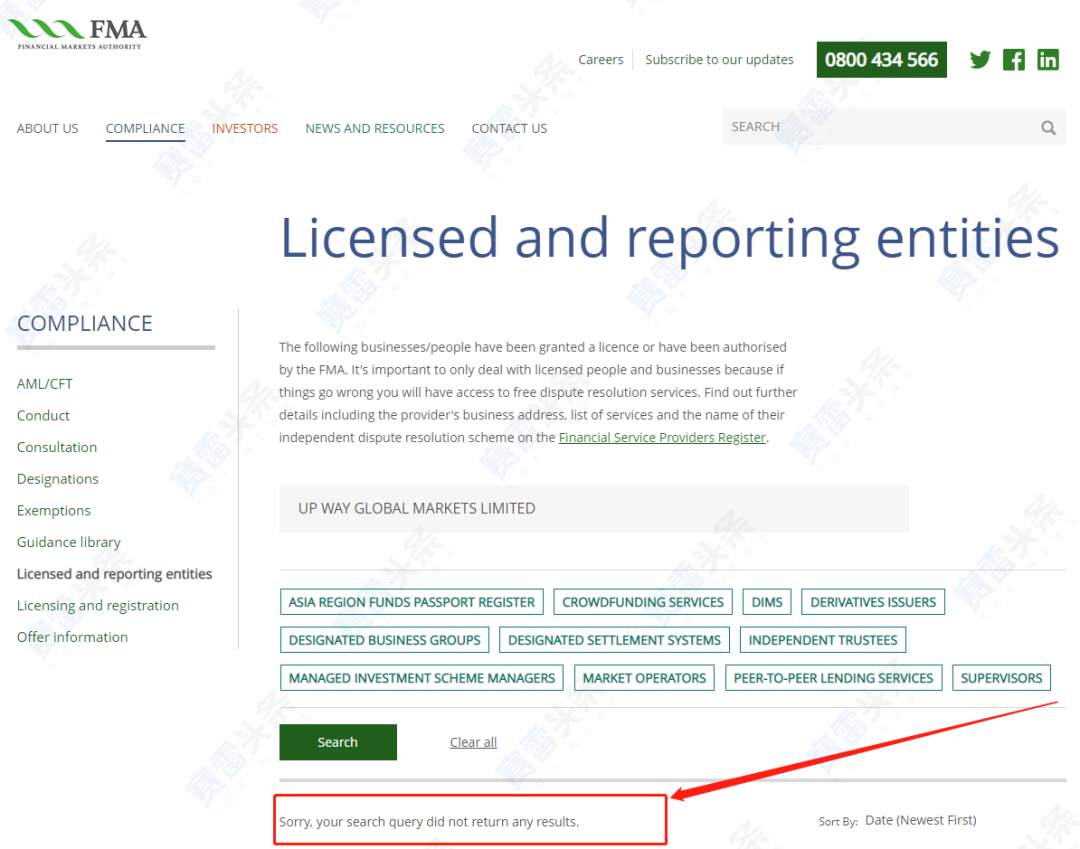Toggle the Supervisors filter
1080x849 pixels.
(x=1001, y=678)
